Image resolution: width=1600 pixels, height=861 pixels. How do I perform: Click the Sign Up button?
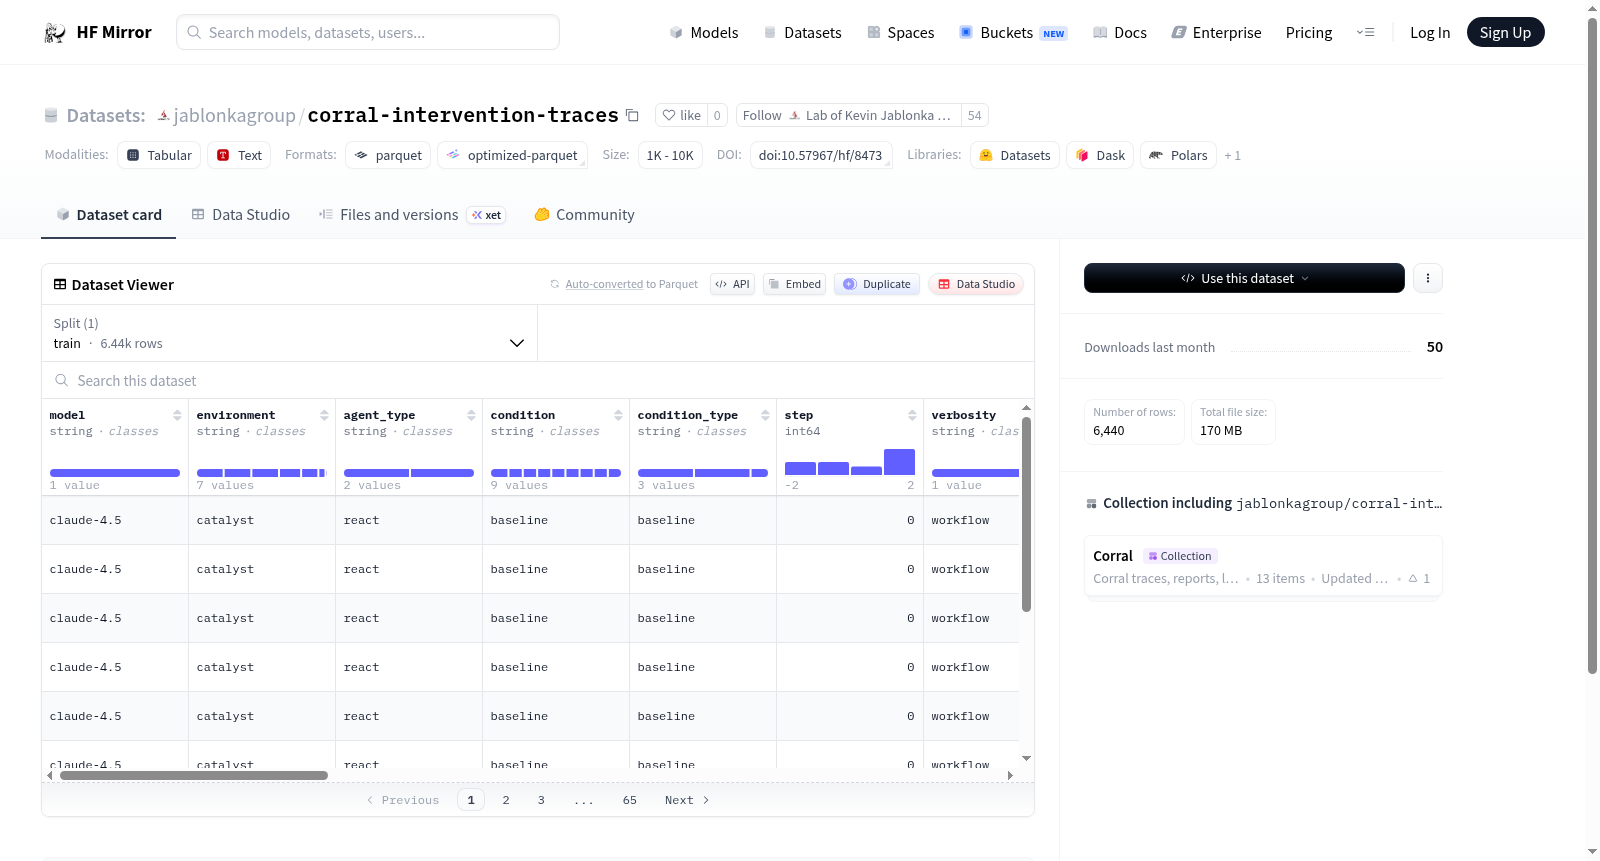pos(1506,32)
